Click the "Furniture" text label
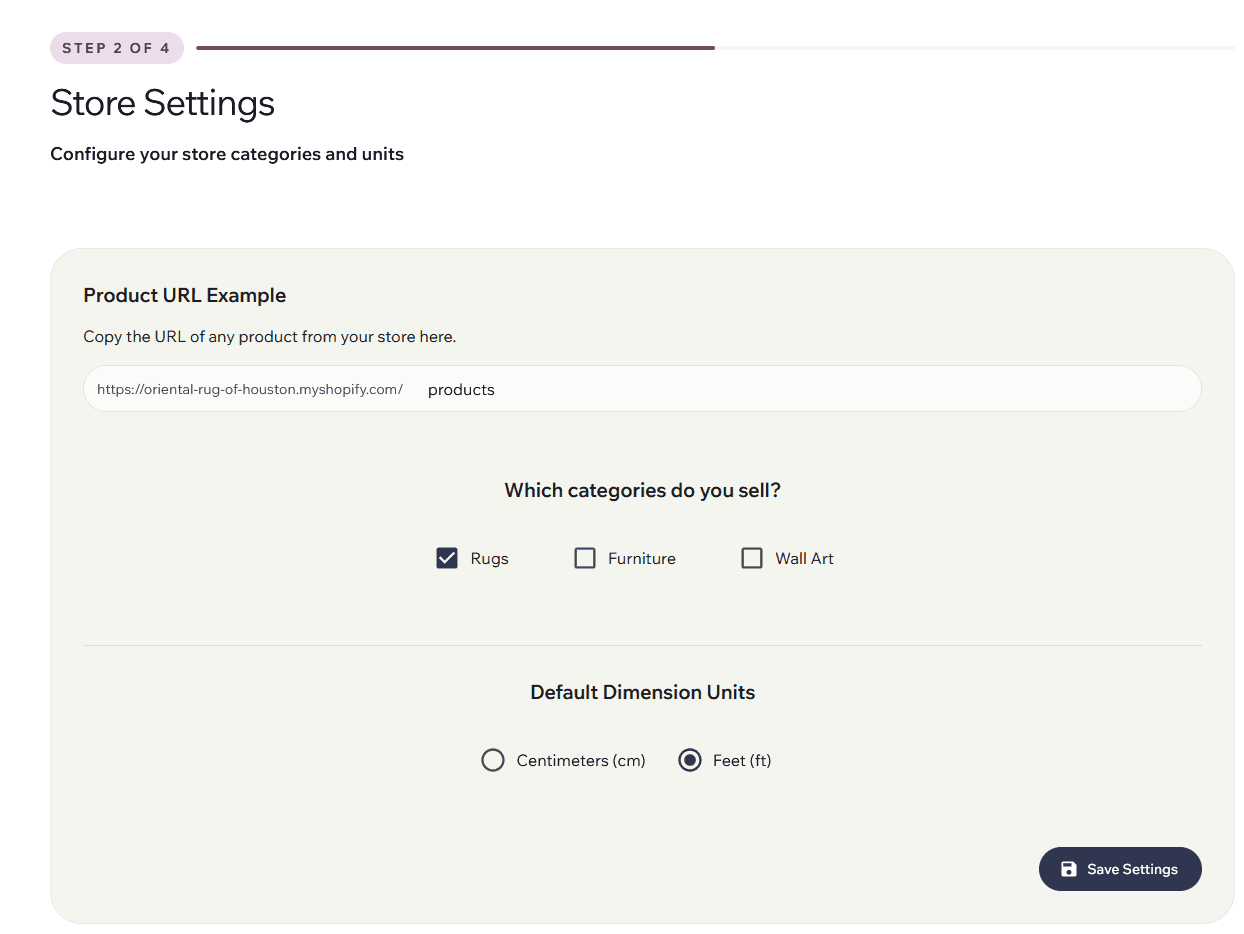 coord(641,559)
